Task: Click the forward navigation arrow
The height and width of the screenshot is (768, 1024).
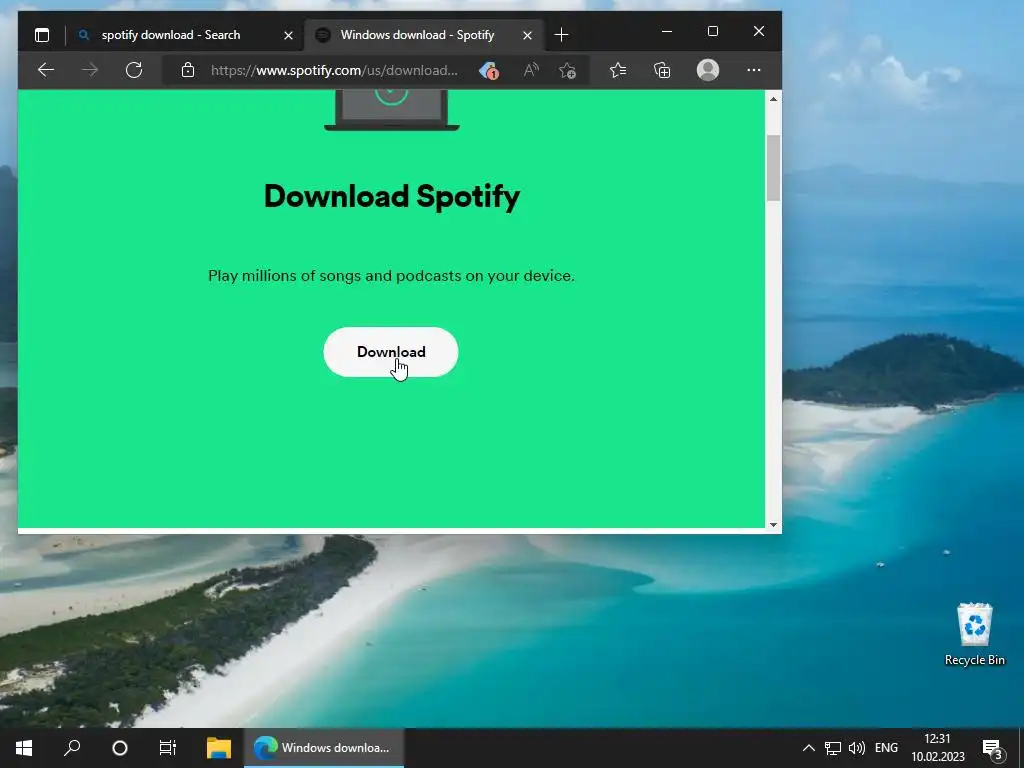Action: coord(90,70)
